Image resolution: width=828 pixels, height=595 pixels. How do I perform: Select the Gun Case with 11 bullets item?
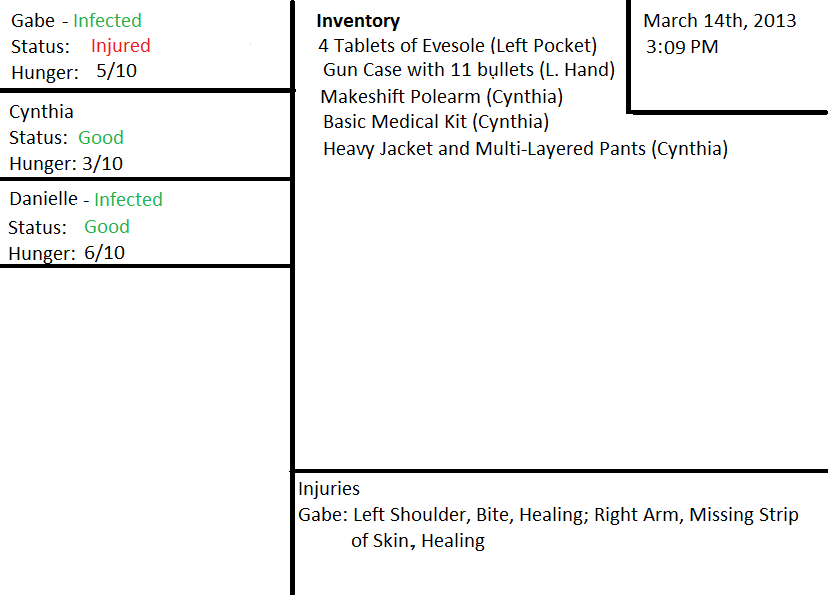coord(468,71)
